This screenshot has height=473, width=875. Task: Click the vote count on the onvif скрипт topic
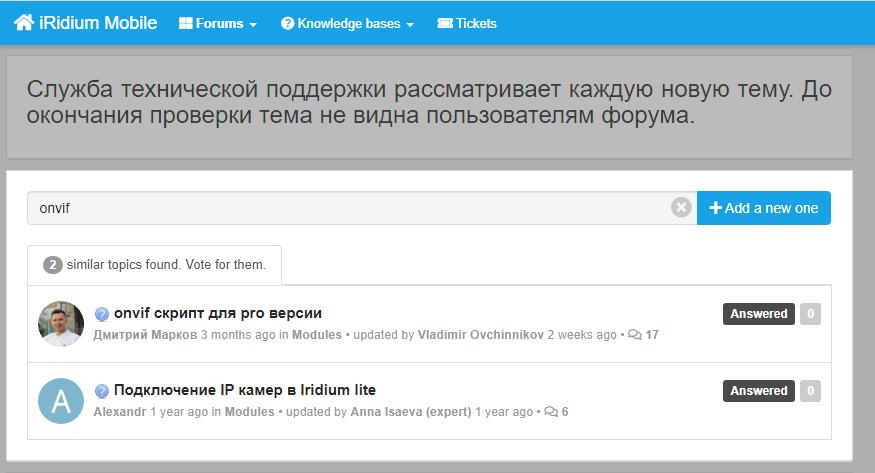coord(810,313)
